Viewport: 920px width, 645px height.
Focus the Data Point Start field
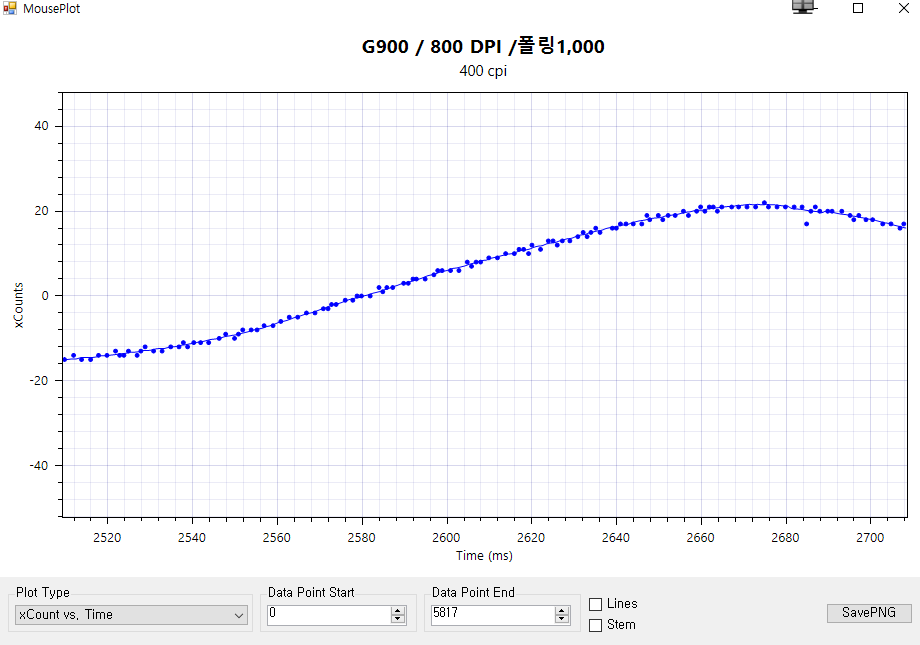tap(327, 615)
